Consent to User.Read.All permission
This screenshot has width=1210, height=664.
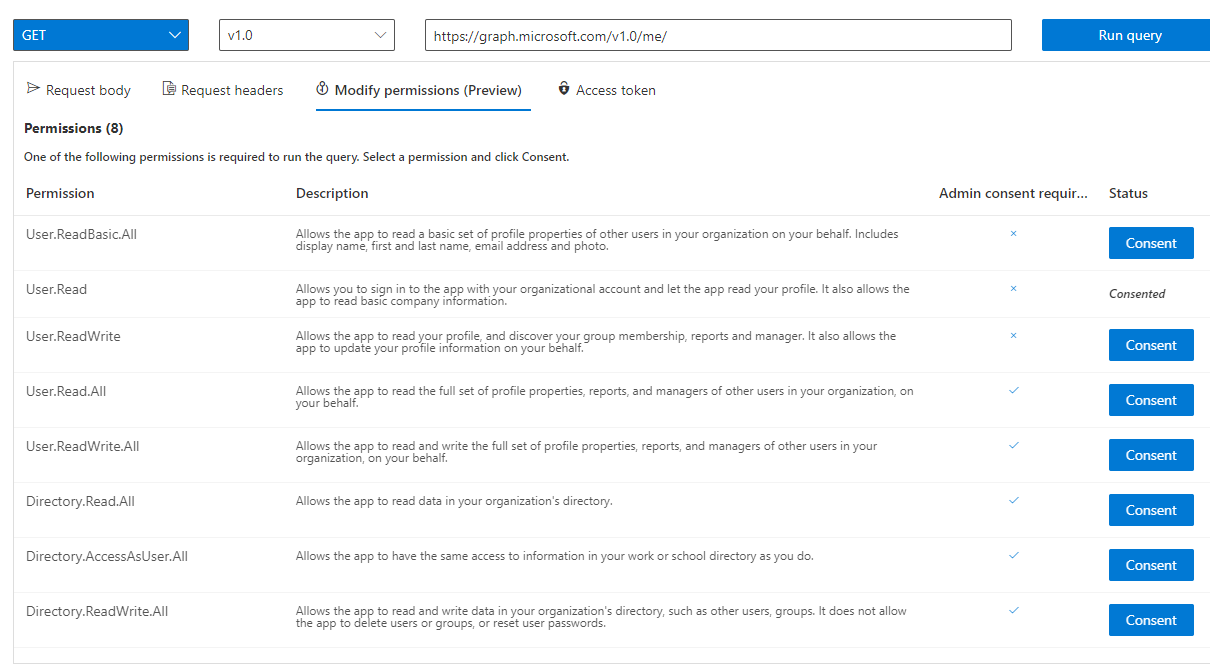point(1151,400)
